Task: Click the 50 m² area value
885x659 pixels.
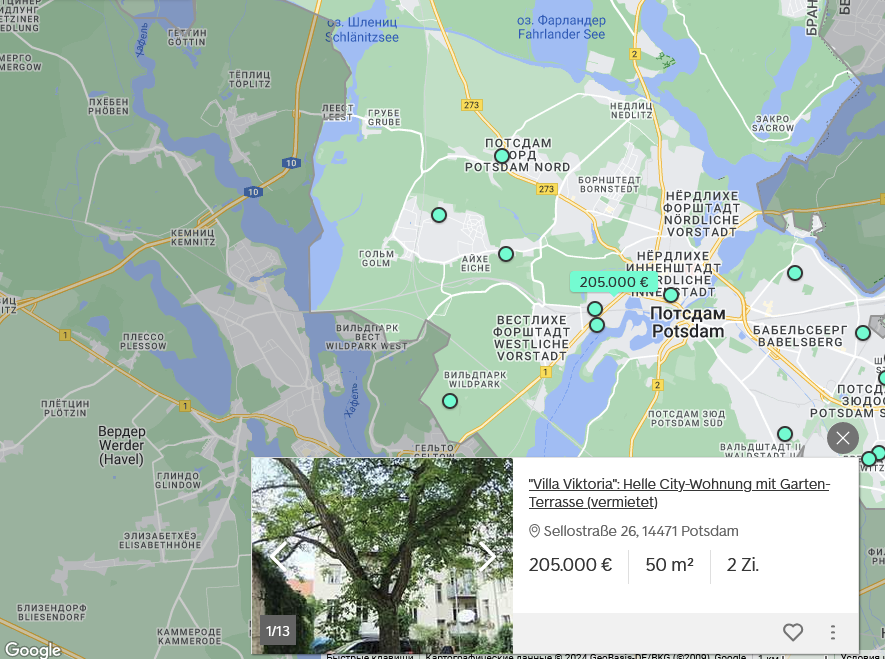Action: (669, 565)
